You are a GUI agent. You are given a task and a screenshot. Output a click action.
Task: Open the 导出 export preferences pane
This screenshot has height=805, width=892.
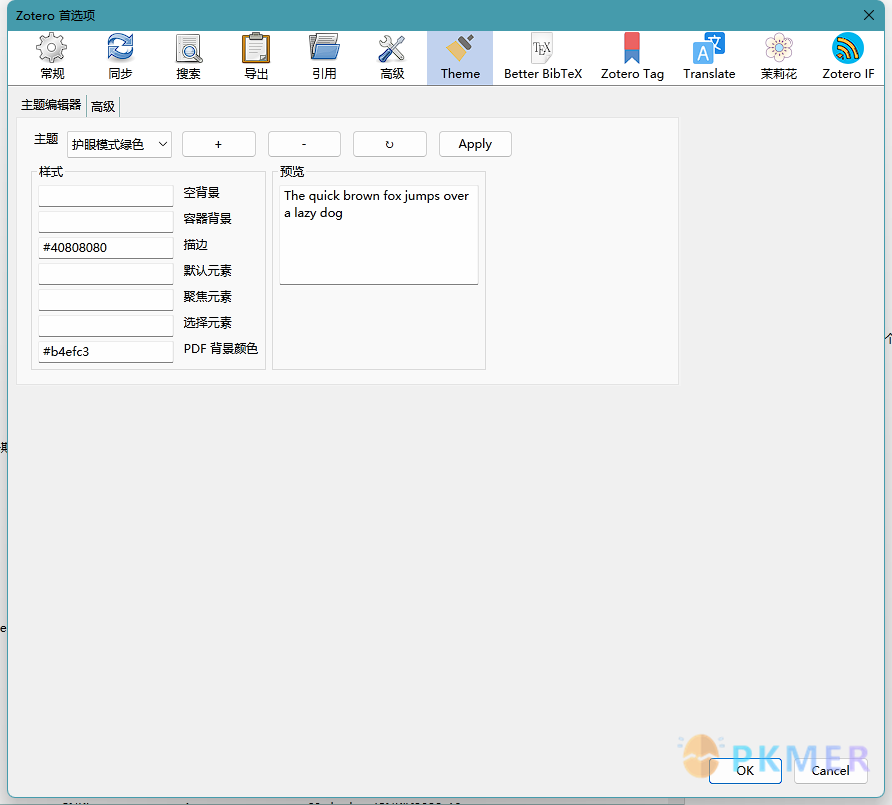click(x=256, y=57)
